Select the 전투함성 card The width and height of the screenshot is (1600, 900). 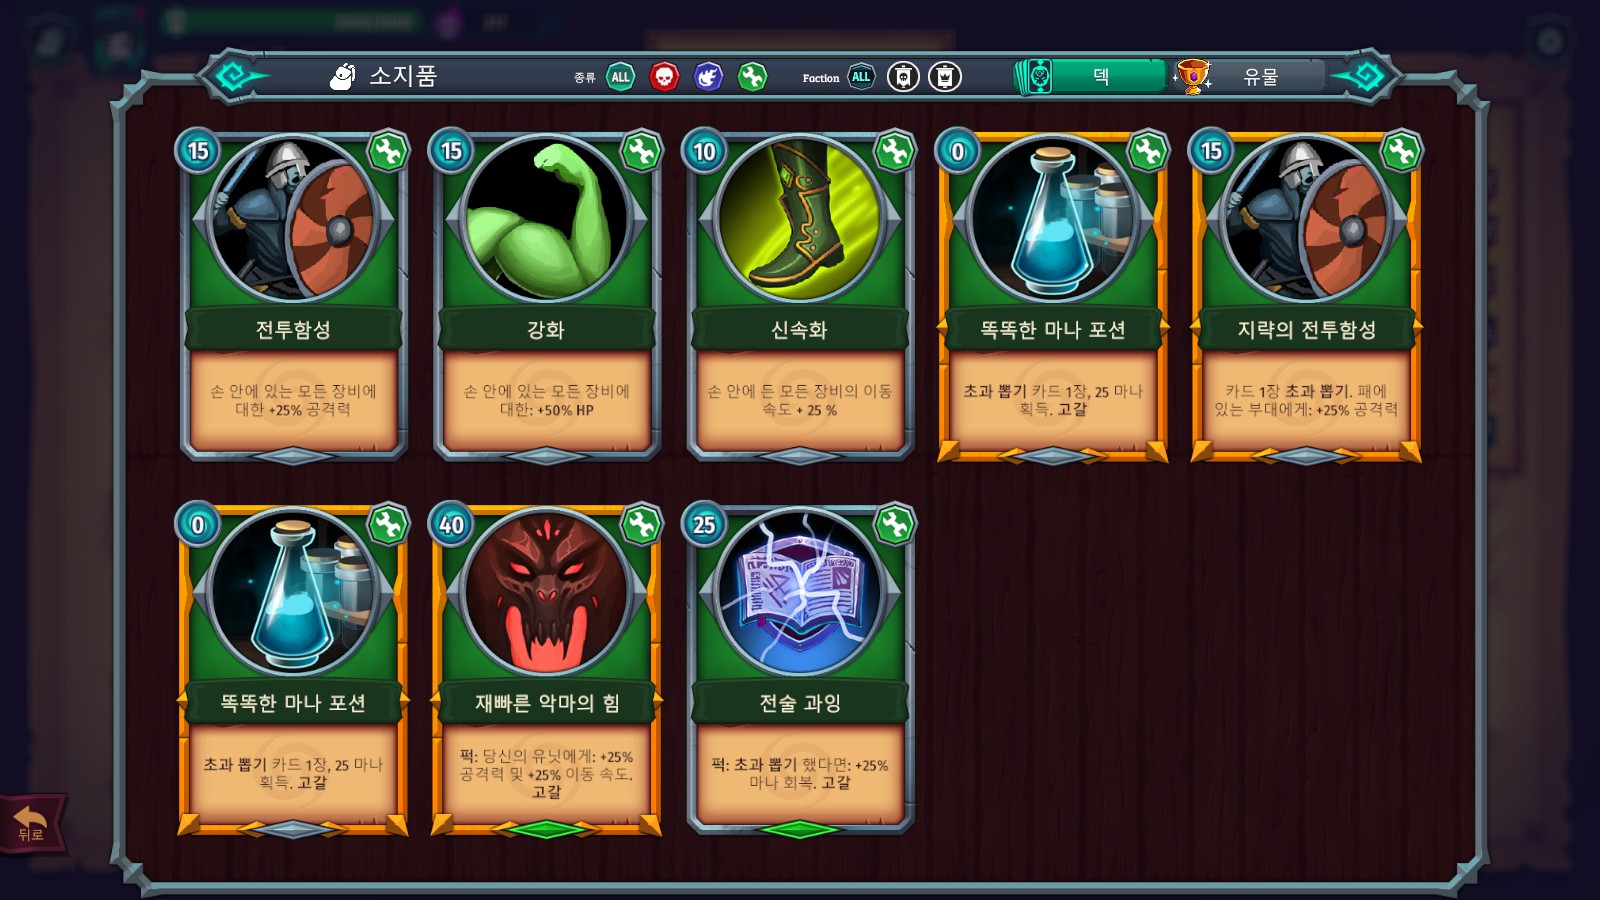(x=293, y=296)
